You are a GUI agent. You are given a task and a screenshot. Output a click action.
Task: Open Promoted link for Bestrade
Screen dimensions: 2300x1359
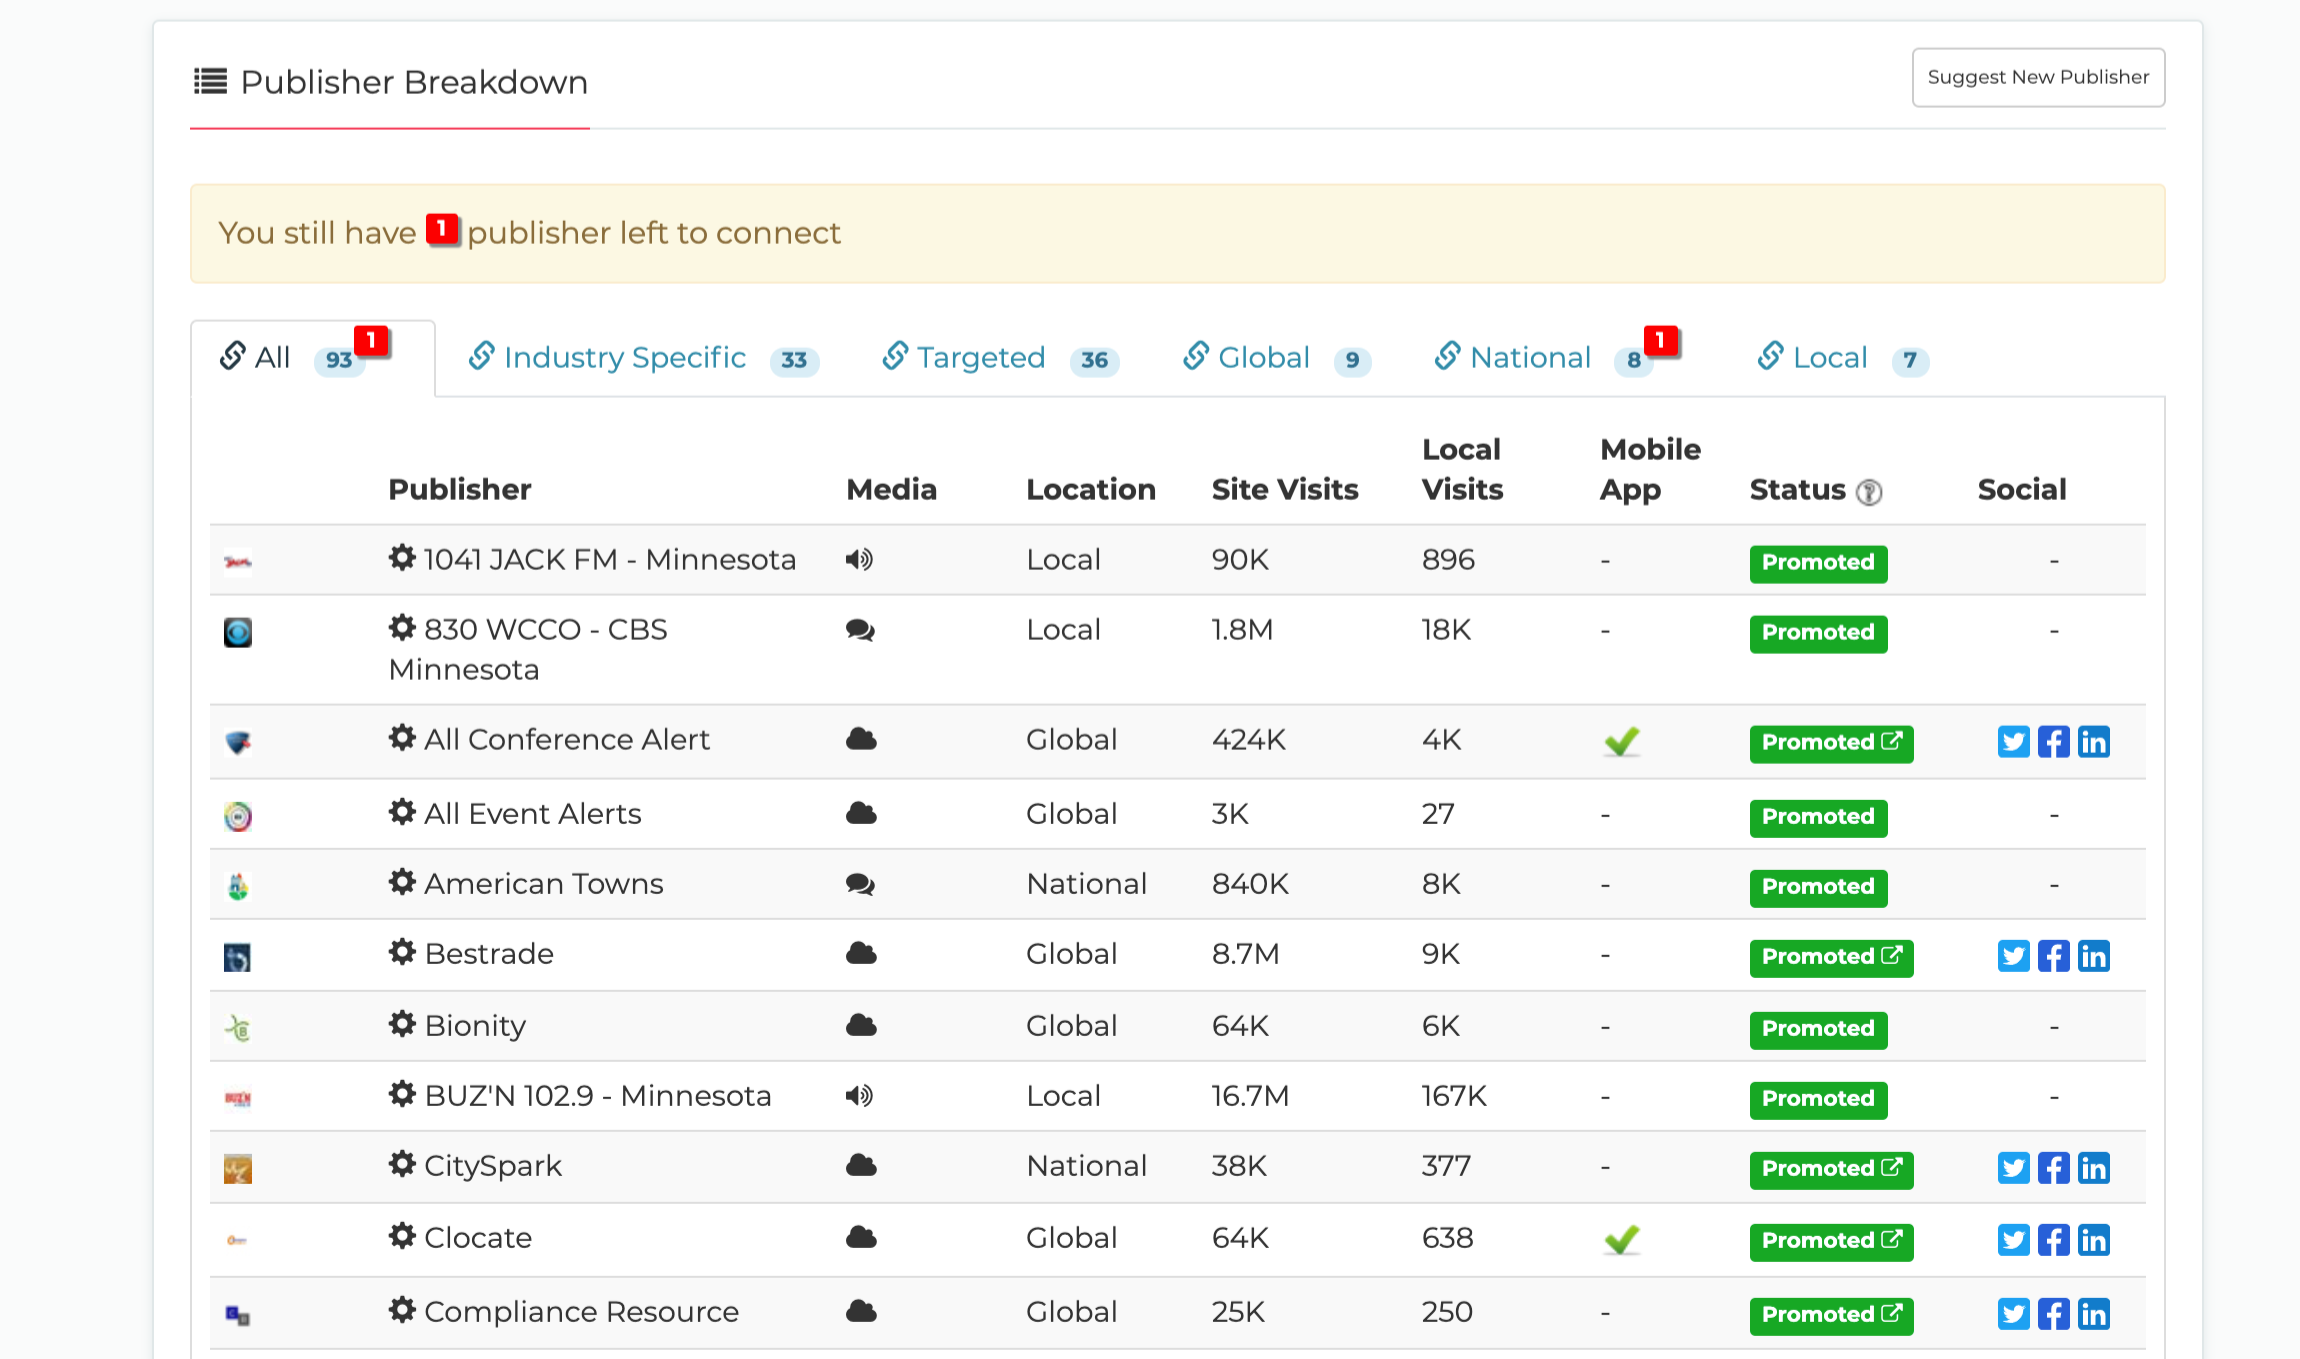click(1831, 958)
